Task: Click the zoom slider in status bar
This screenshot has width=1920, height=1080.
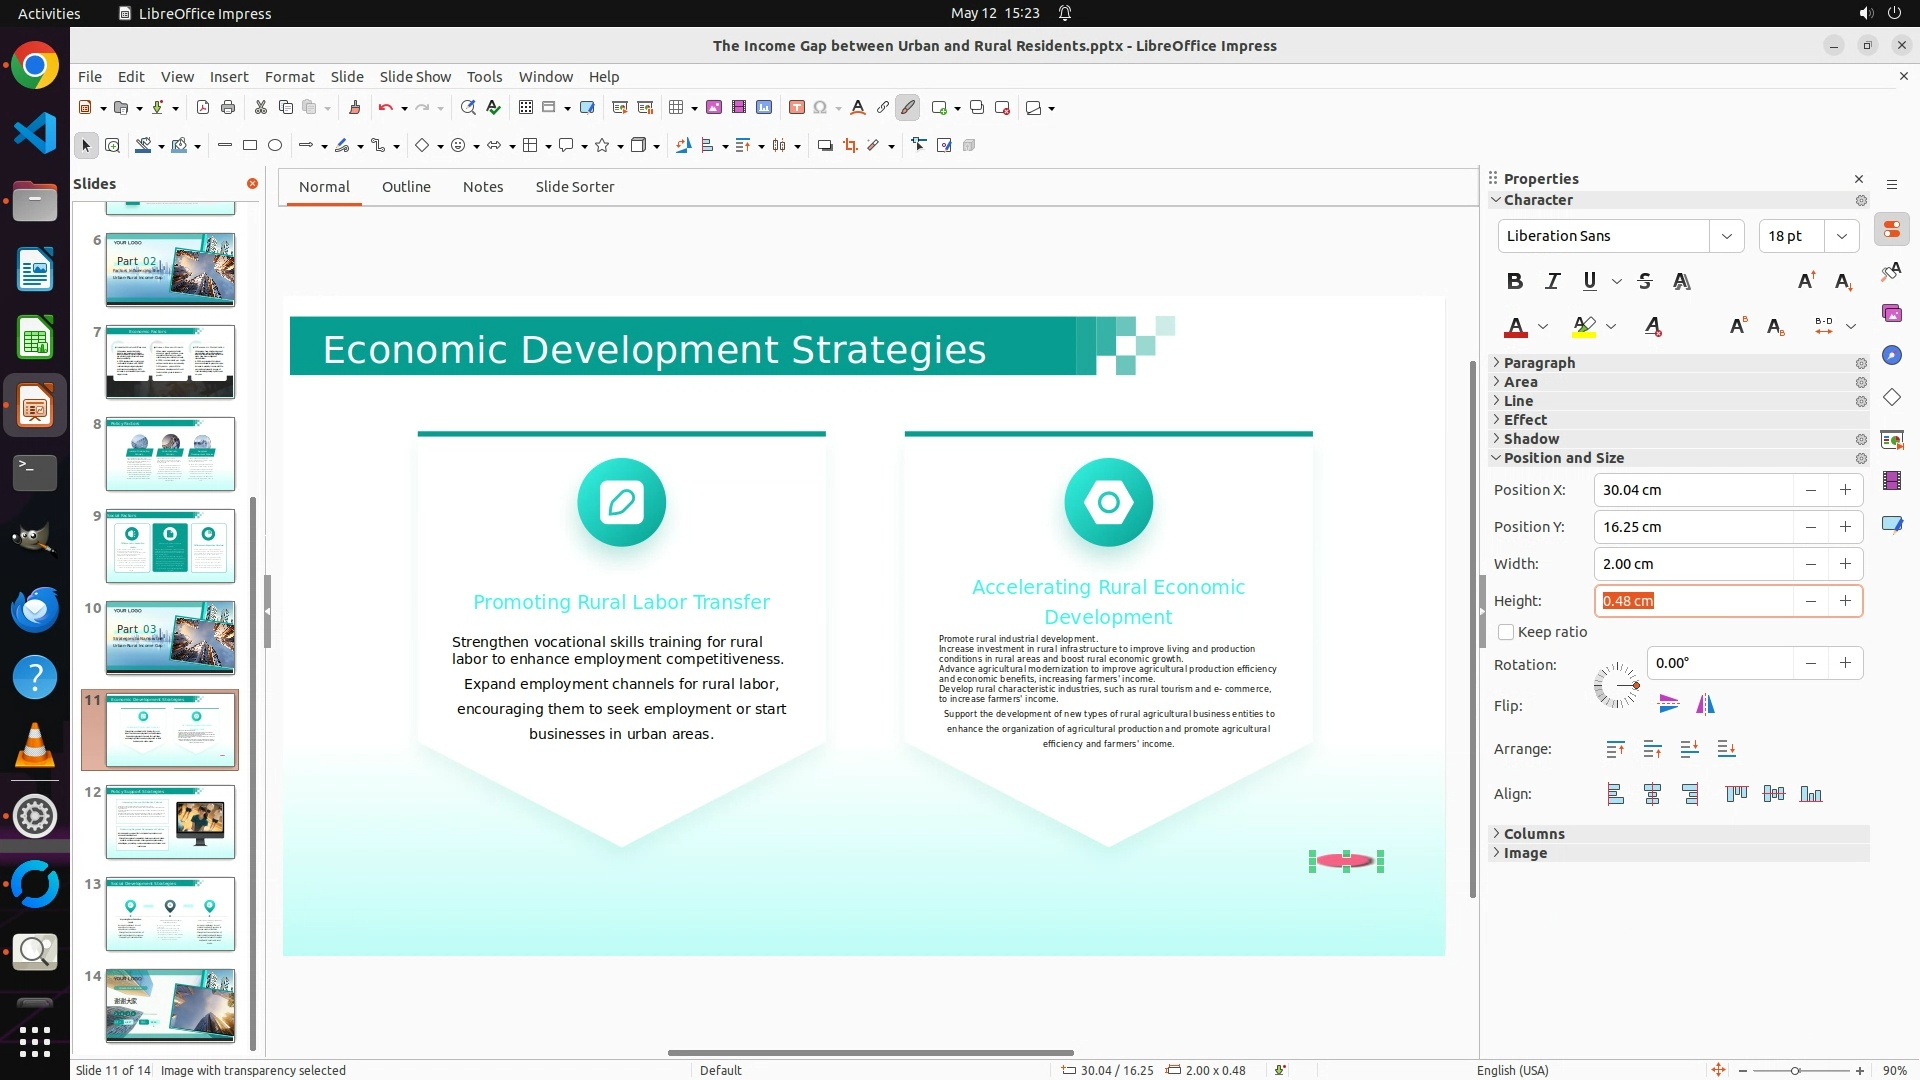Action: (x=1795, y=1071)
